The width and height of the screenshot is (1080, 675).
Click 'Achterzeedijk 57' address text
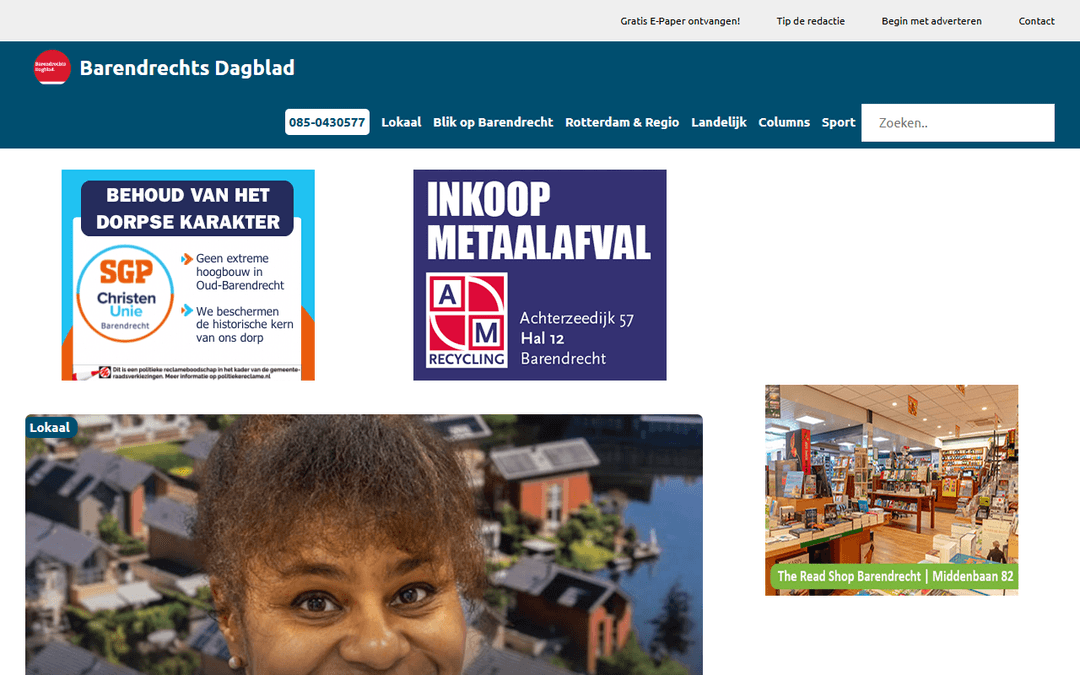577,318
